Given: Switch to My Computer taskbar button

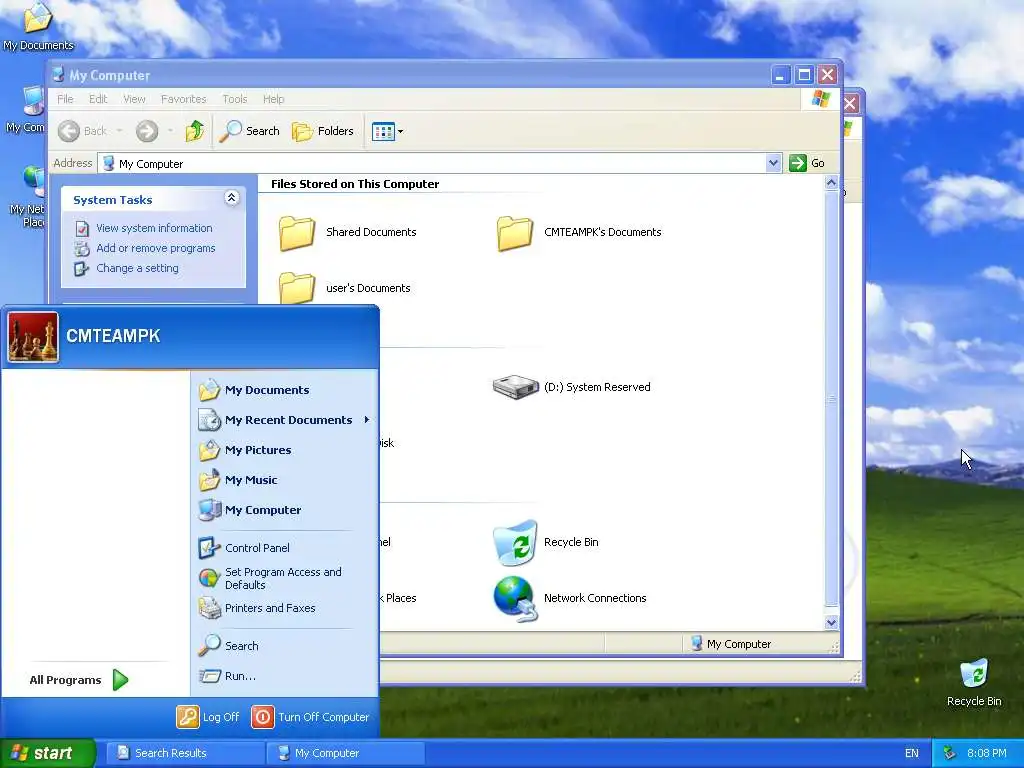Looking at the screenshot, I should coord(345,753).
